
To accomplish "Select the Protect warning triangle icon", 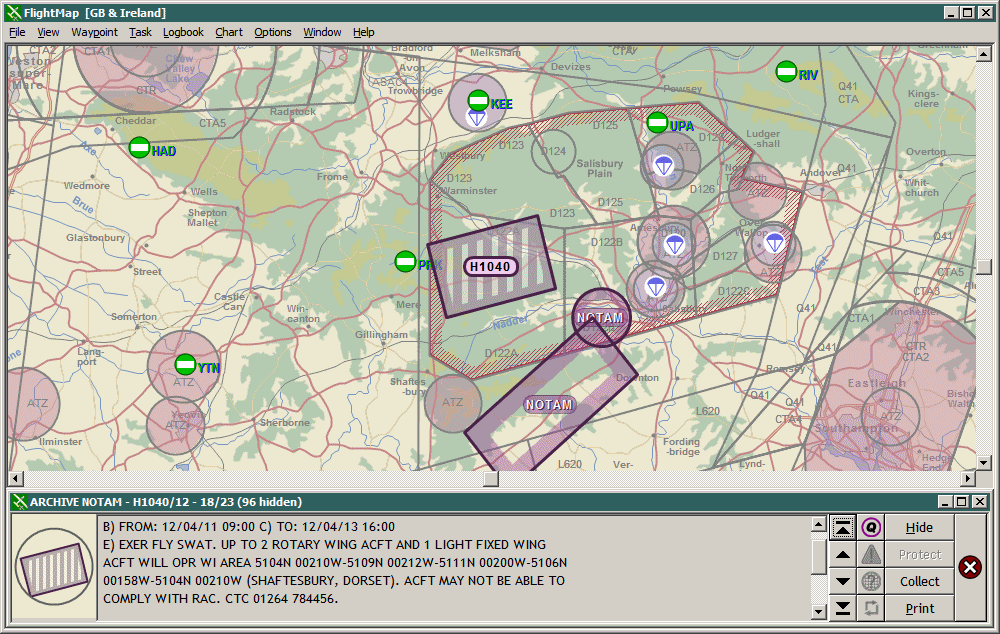I will click(x=871, y=554).
